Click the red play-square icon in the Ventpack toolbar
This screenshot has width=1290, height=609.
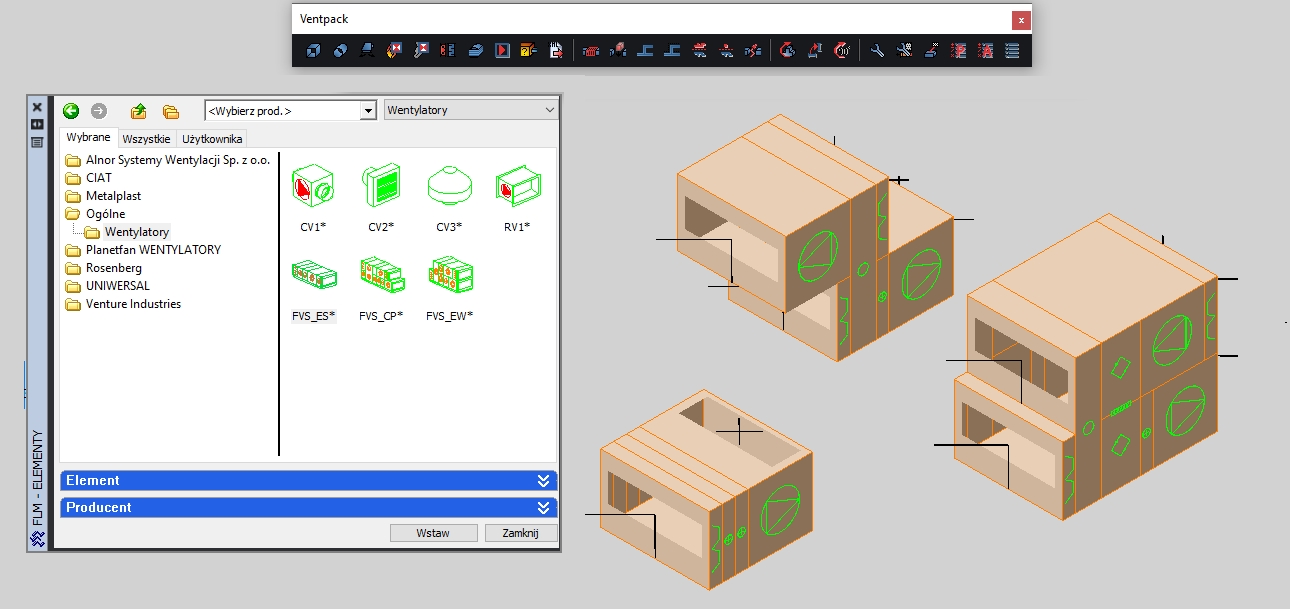point(503,50)
